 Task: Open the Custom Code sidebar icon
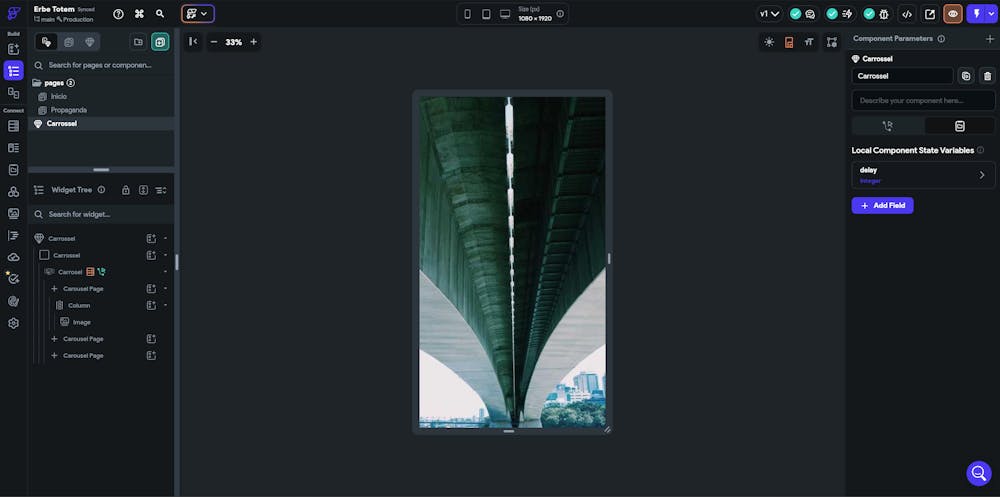click(x=13, y=235)
